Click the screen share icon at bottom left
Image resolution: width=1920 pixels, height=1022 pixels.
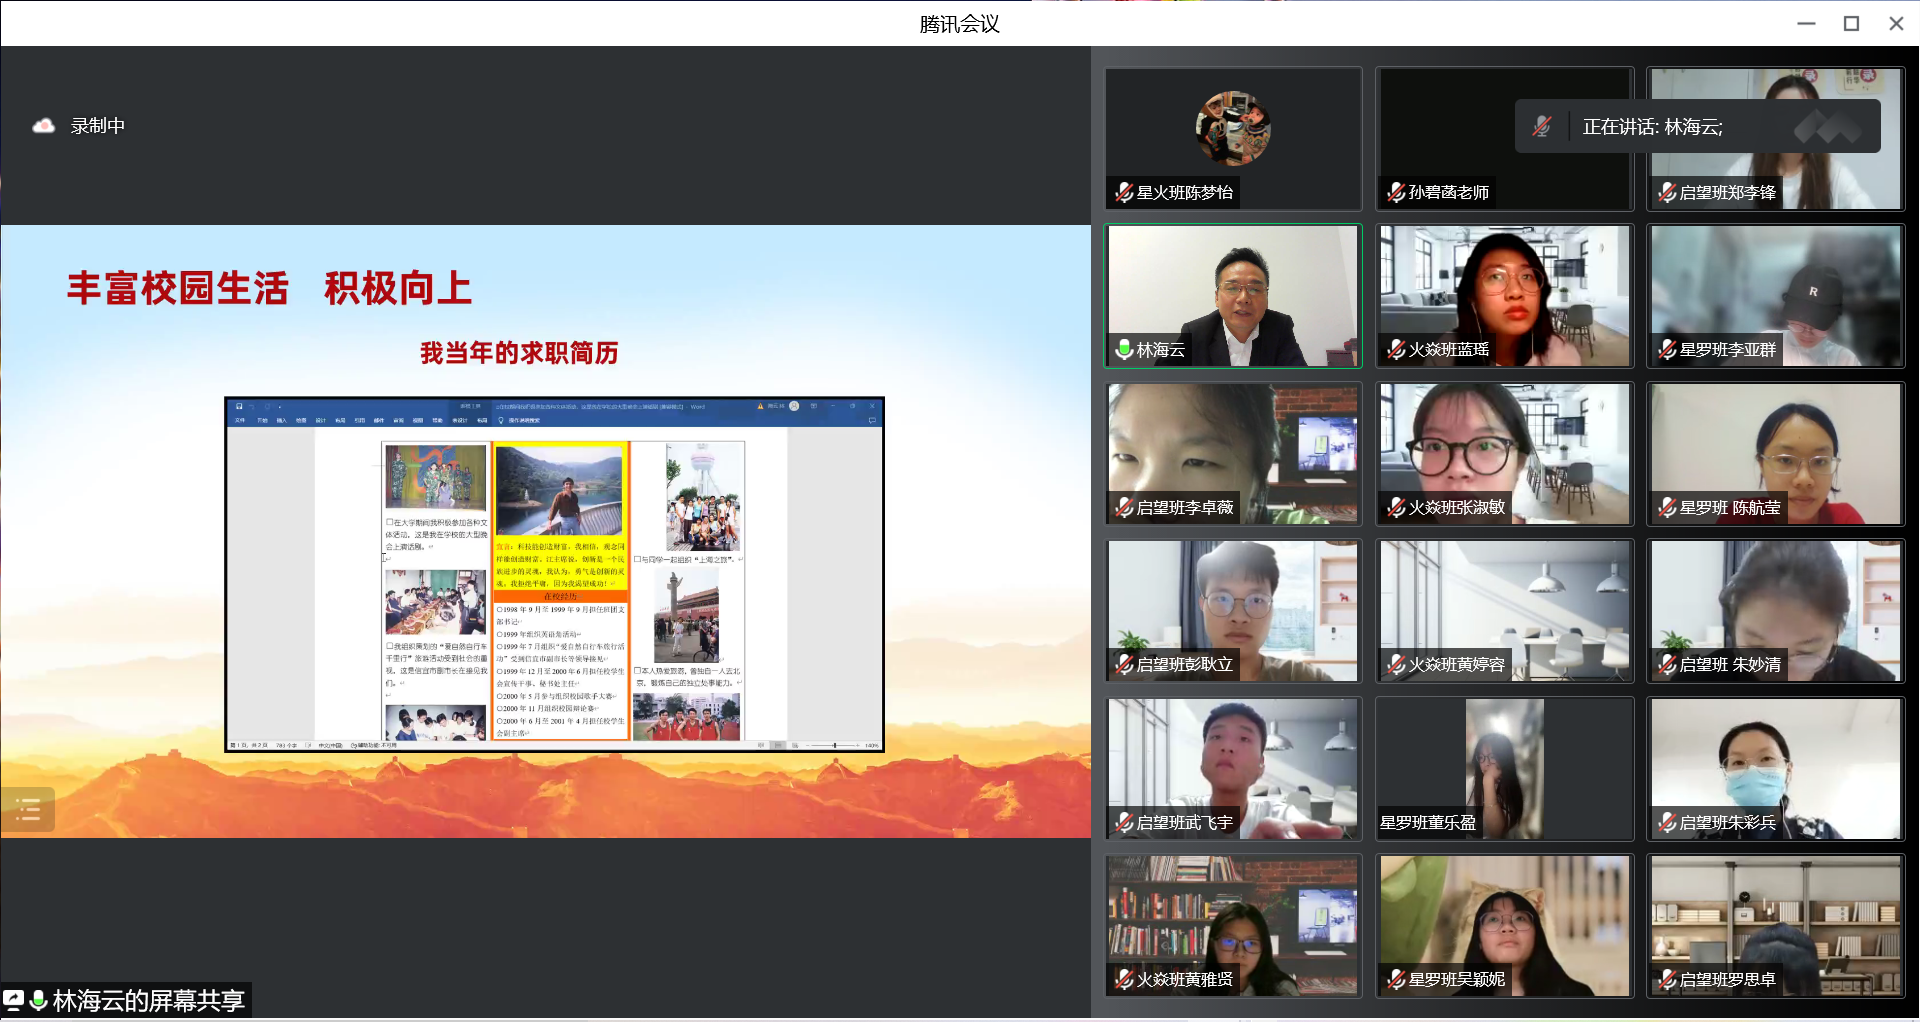(14, 1000)
